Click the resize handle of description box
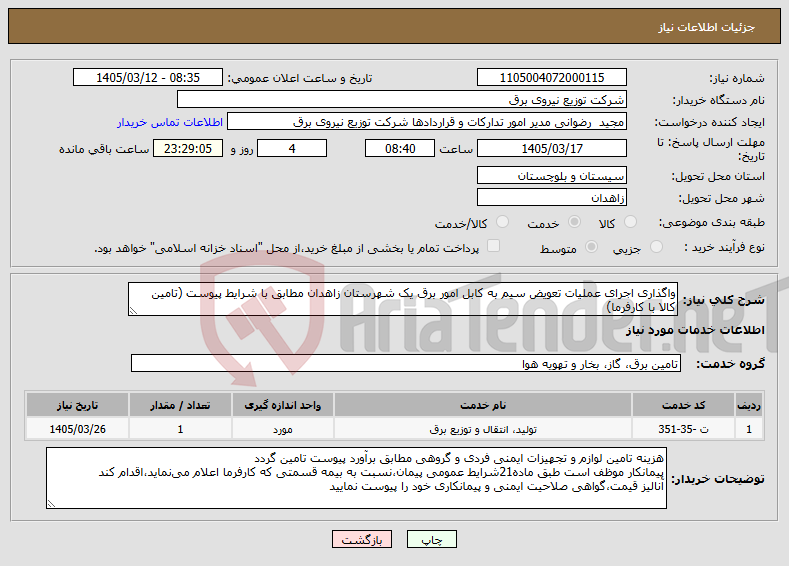This screenshot has width=789, height=566. (133, 311)
